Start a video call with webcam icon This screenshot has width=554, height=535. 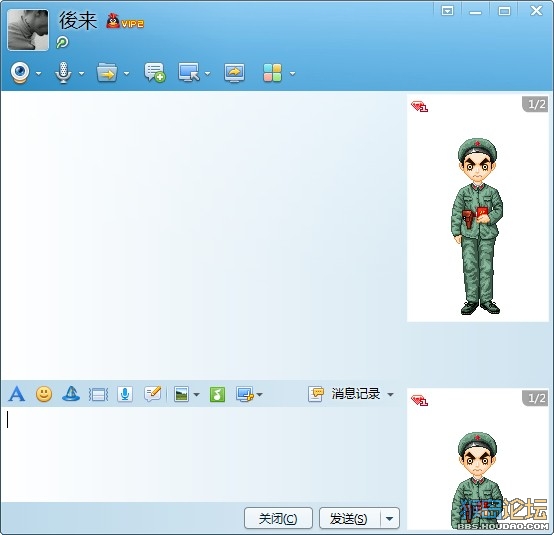point(20,72)
